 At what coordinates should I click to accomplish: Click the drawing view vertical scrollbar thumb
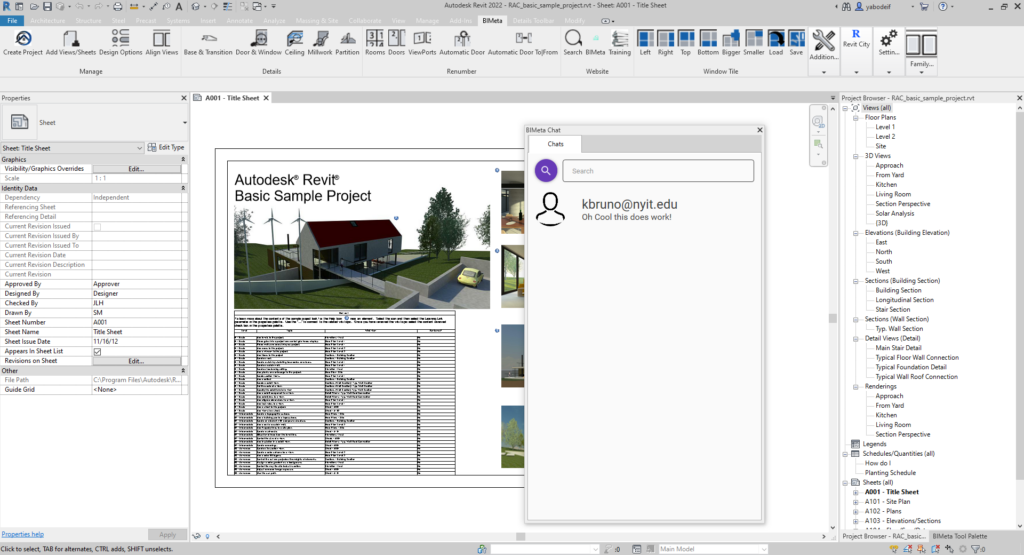pos(833,319)
